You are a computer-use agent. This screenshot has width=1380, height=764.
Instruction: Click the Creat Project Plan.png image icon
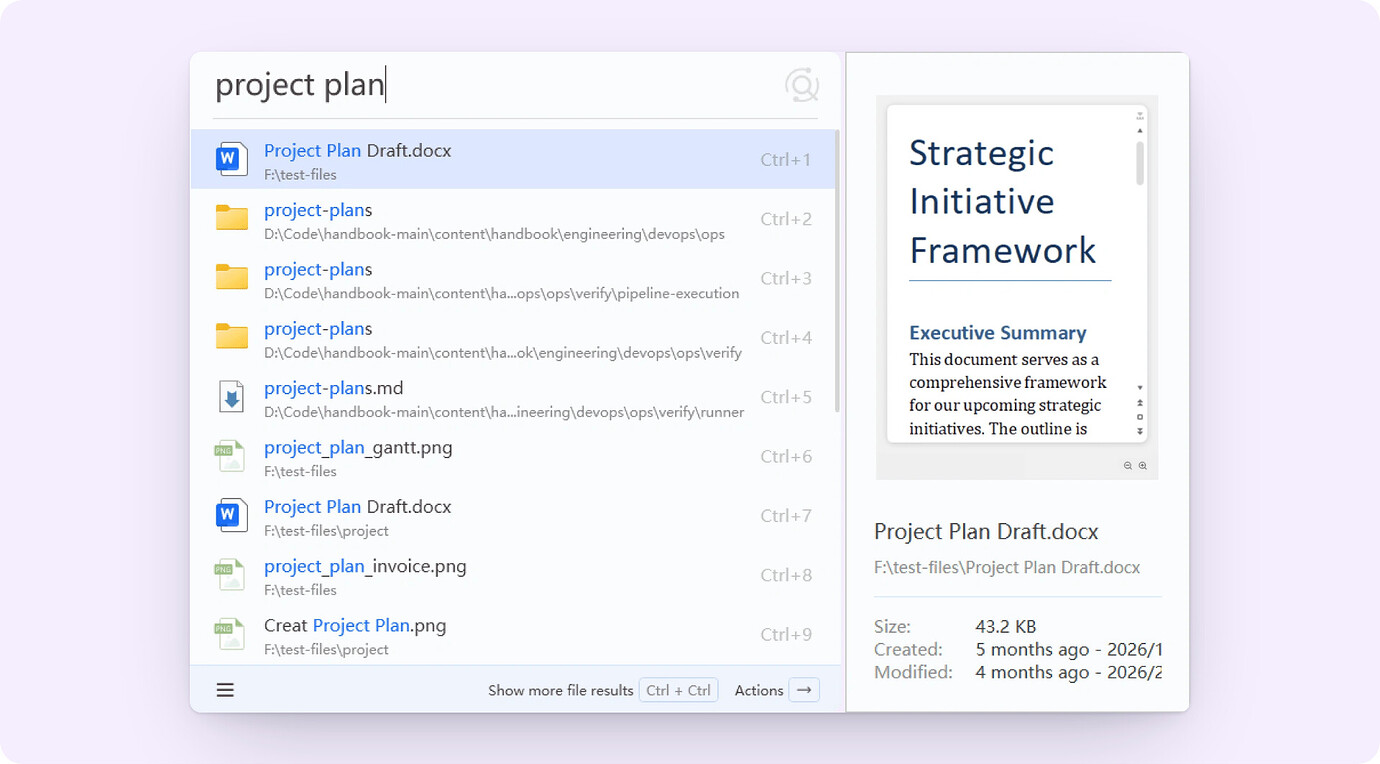230,634
